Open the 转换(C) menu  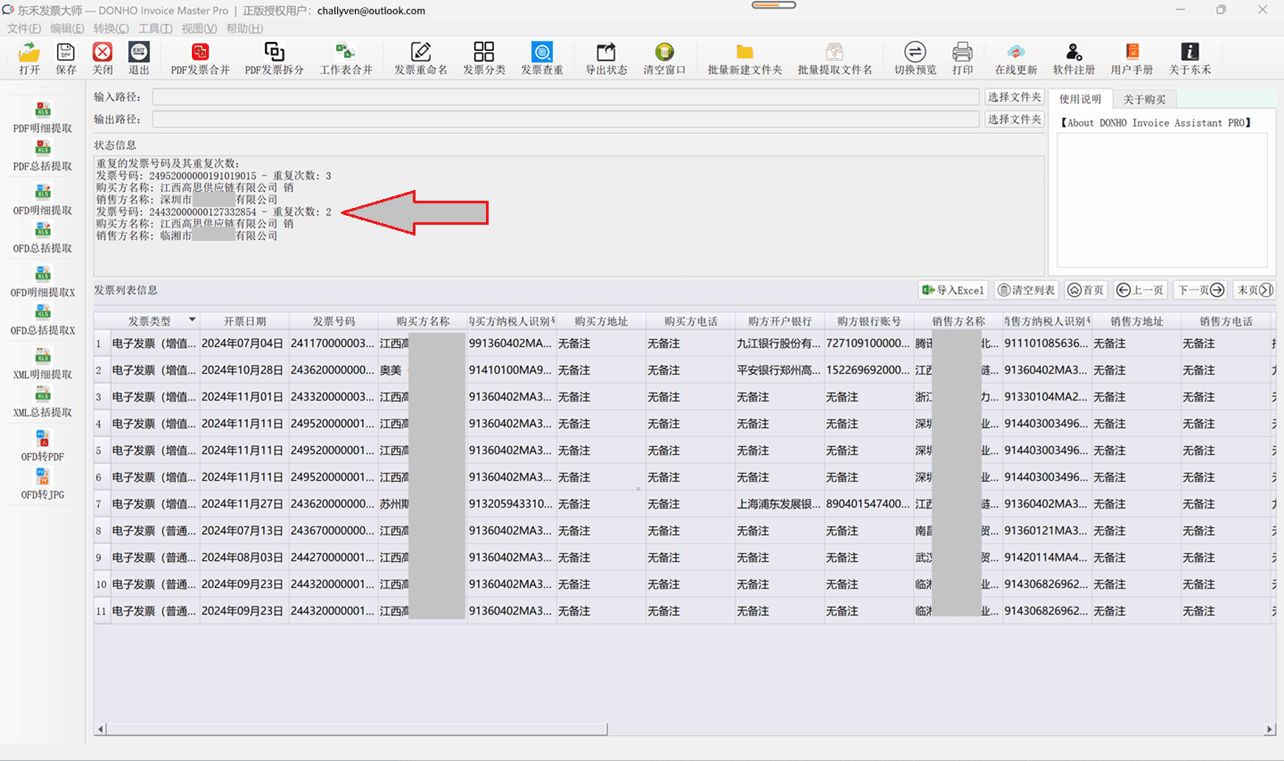click(x=111, y=28)
